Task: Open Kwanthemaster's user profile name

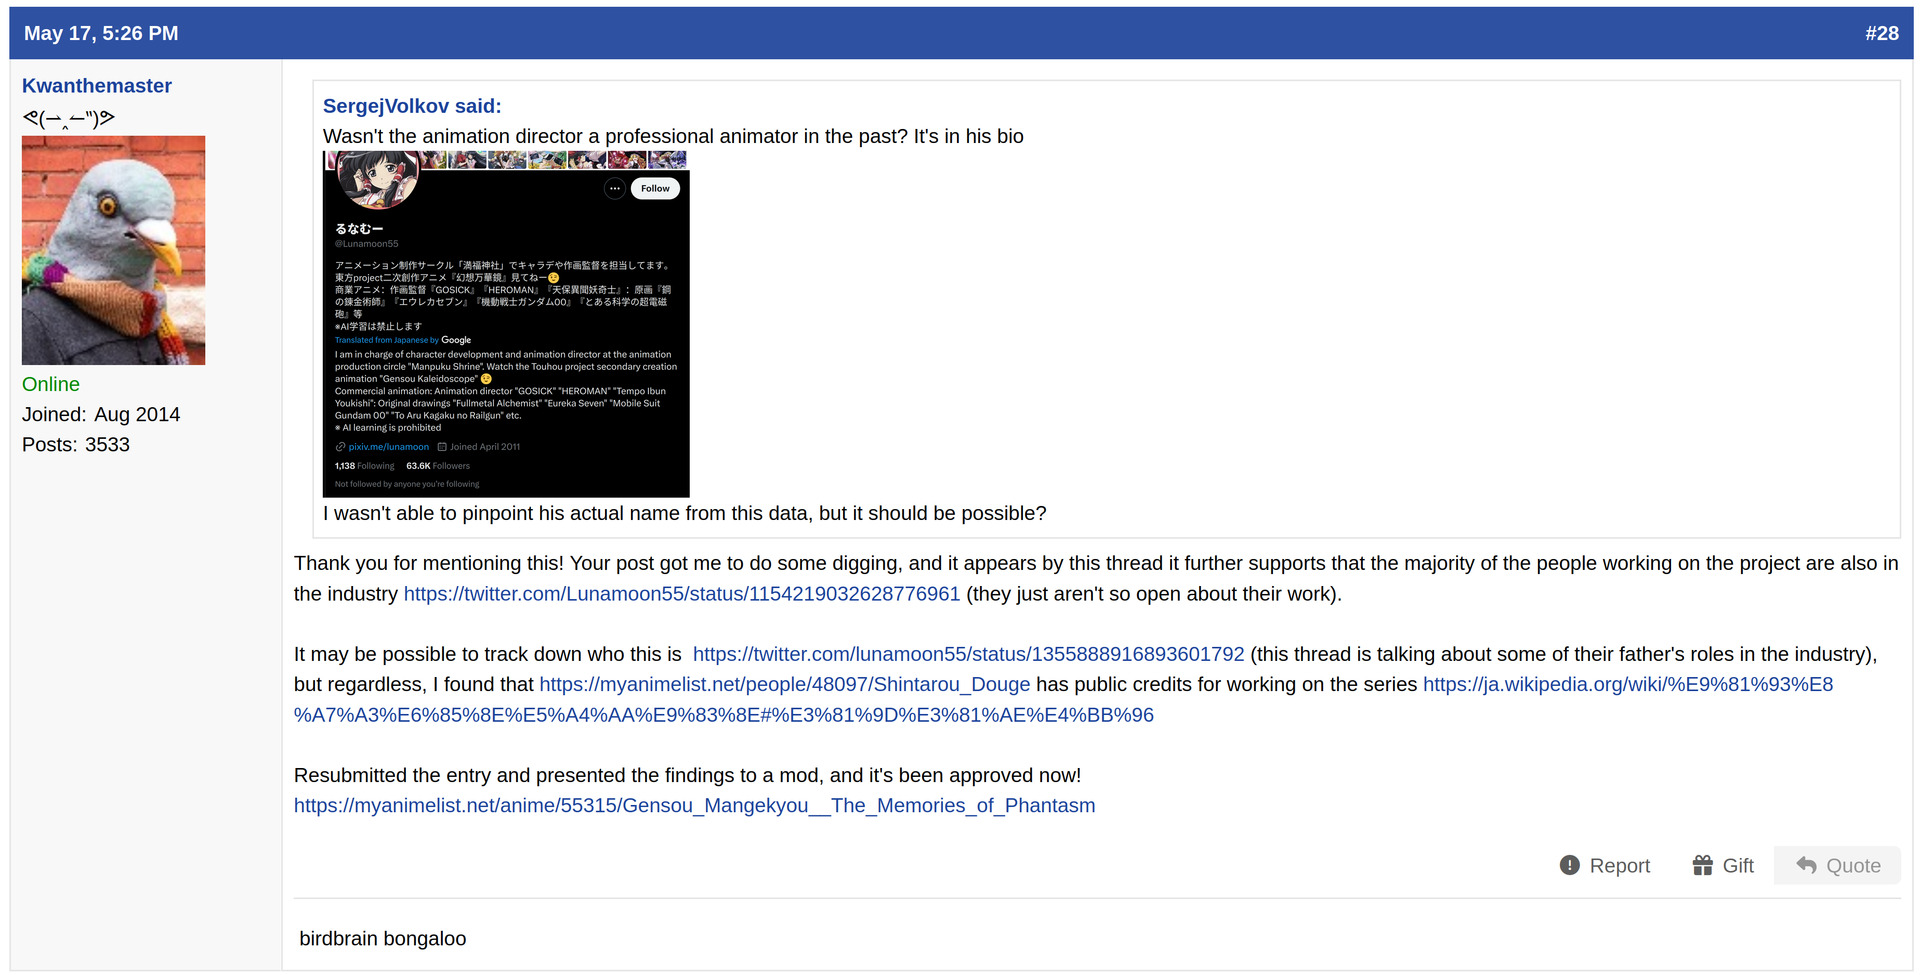Action: pyautogui.click(x=97, y=86)
